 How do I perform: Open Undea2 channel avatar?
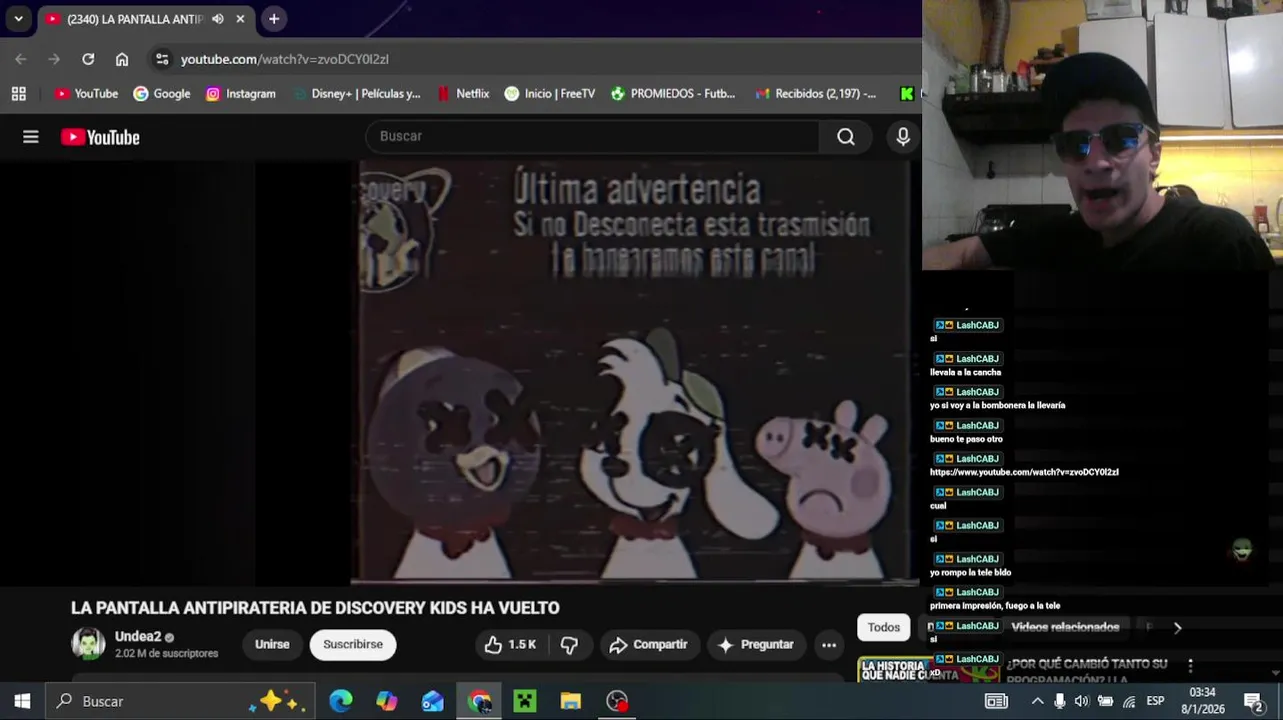(x=88, y=644)
